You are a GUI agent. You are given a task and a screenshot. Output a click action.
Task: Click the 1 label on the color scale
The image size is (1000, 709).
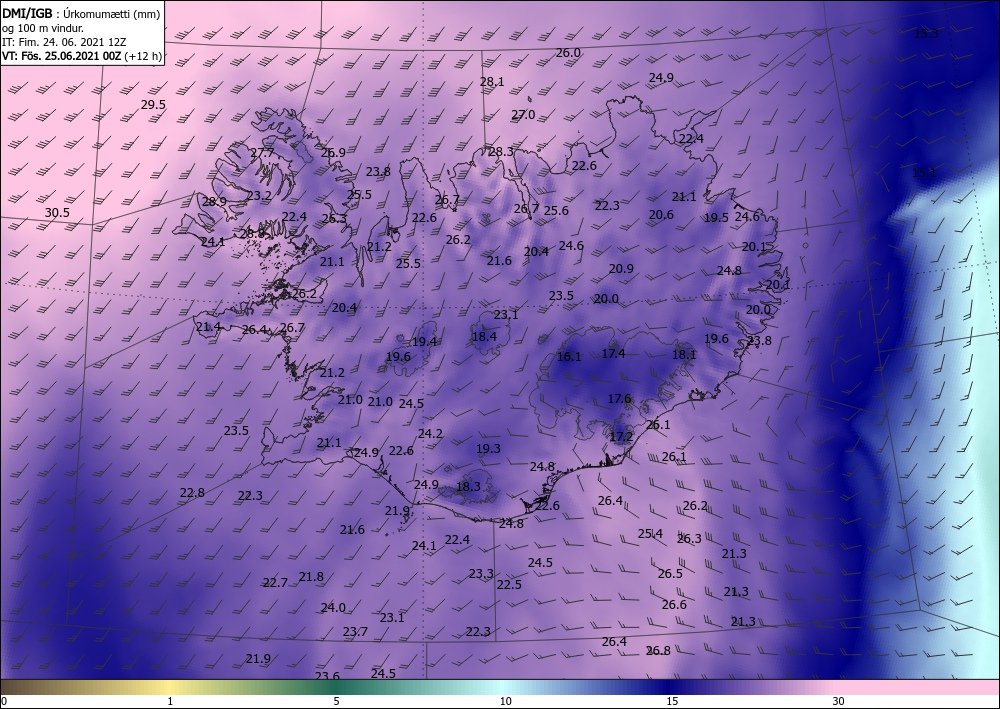[170, 702]
